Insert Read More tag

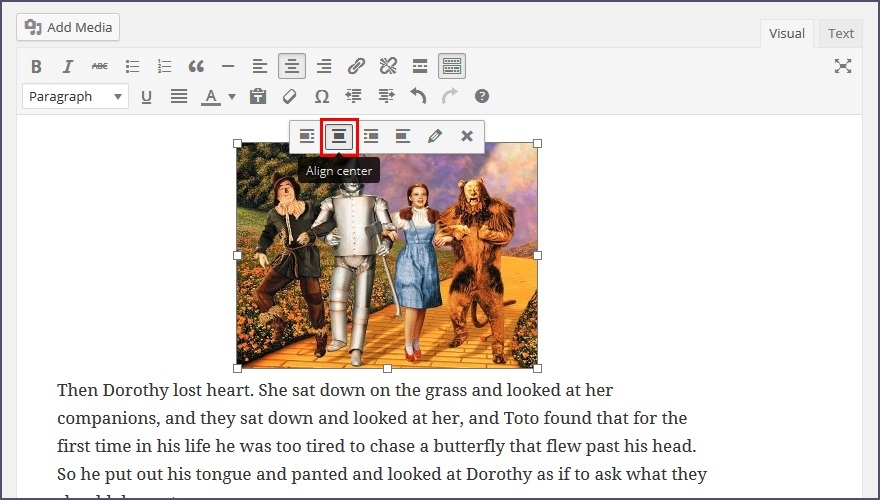(x=420, y=67)
